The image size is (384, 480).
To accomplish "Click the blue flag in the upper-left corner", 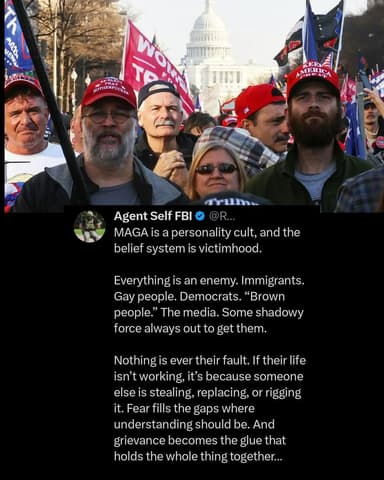I will tap(17, 35).
